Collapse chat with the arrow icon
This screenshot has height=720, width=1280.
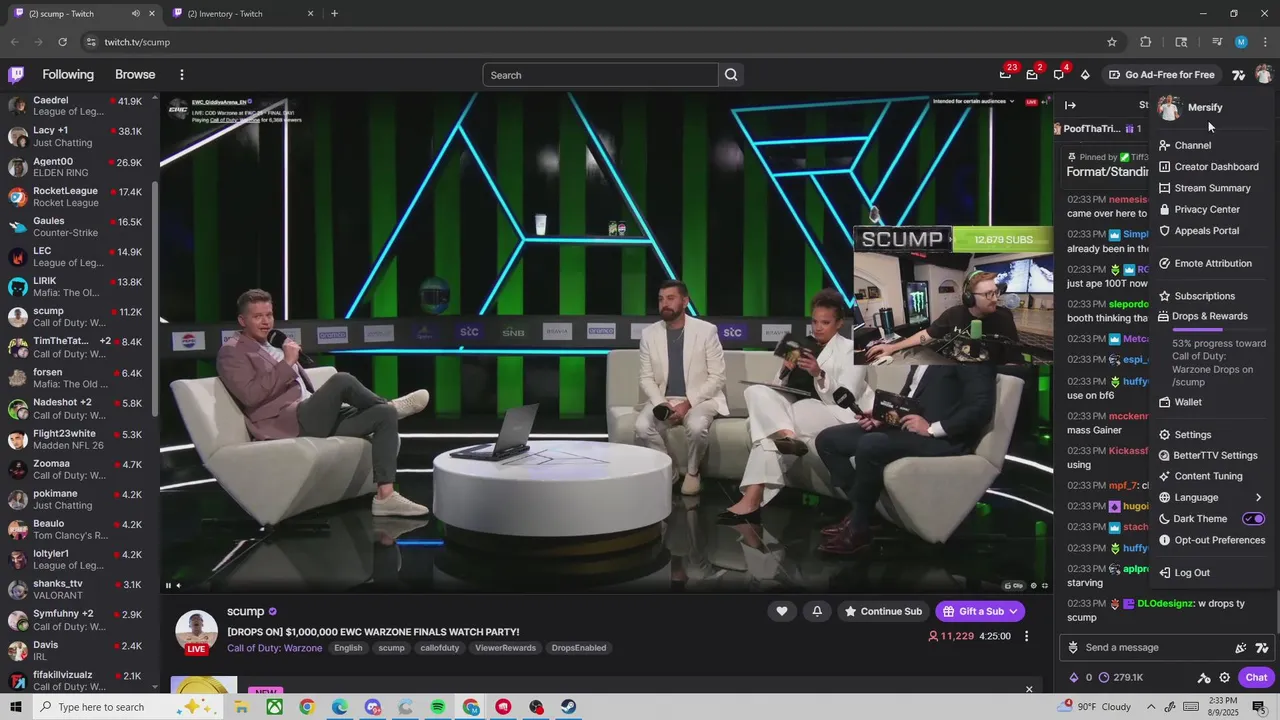tap(1070, 105)
